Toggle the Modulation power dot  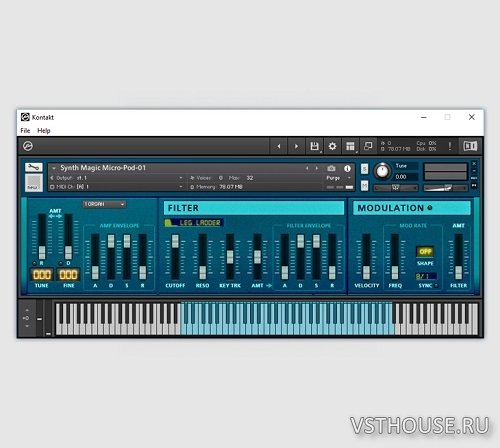pyautogui.click(x=430, y=208)
